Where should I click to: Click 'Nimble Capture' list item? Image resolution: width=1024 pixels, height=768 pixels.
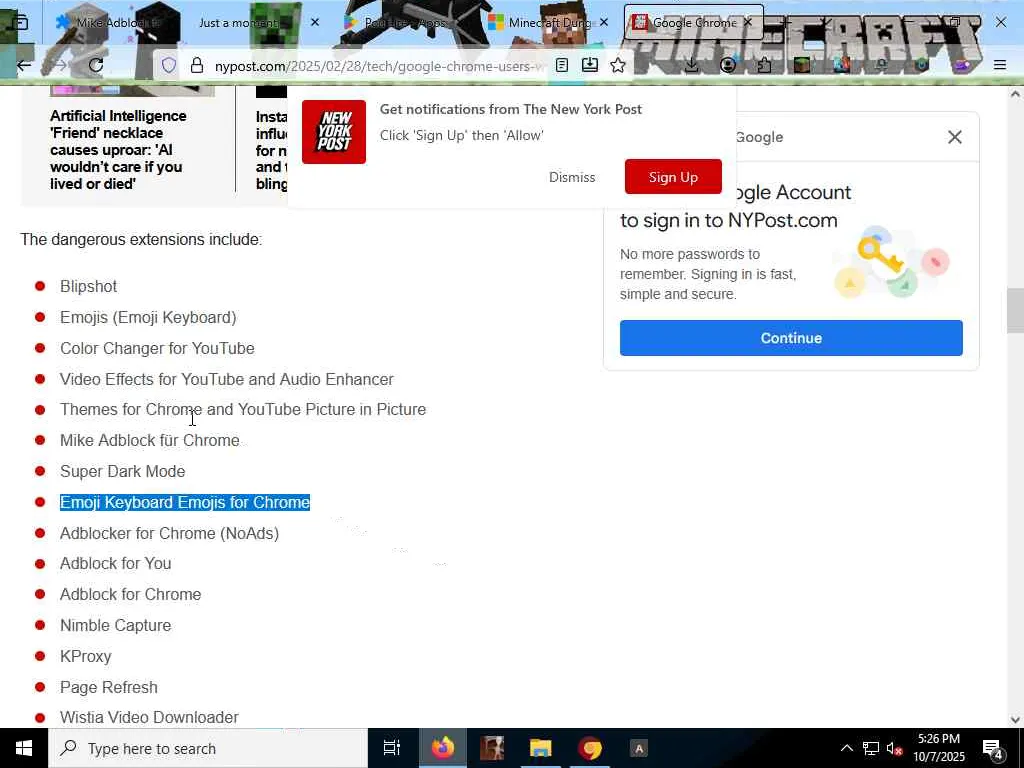[x=116, y=625]
